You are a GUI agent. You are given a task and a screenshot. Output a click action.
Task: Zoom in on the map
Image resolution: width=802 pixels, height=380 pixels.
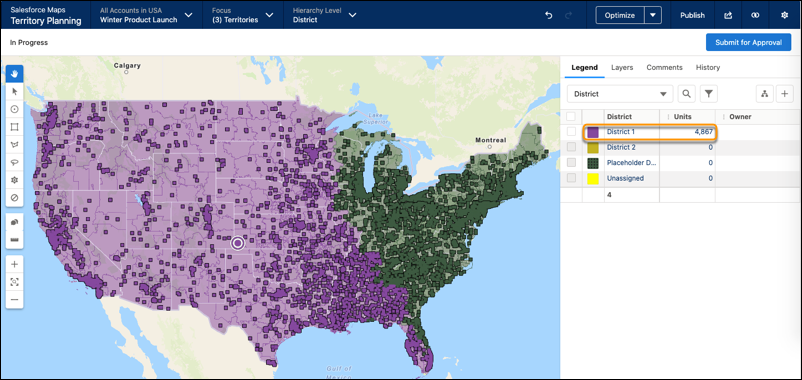pyautogui.click(x=14, y=264)
